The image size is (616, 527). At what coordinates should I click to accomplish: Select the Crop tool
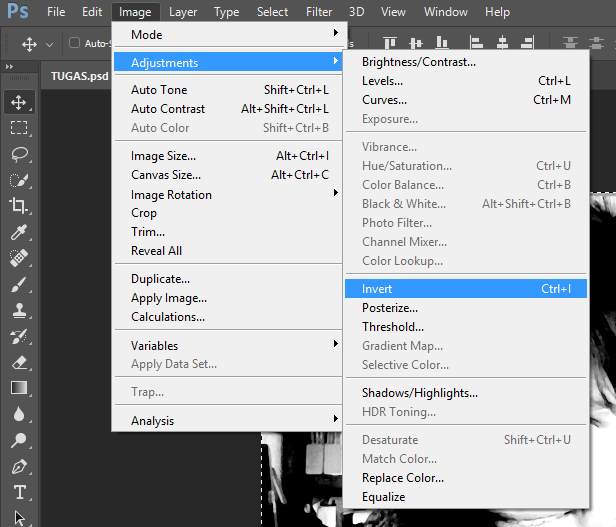point(19,206)
